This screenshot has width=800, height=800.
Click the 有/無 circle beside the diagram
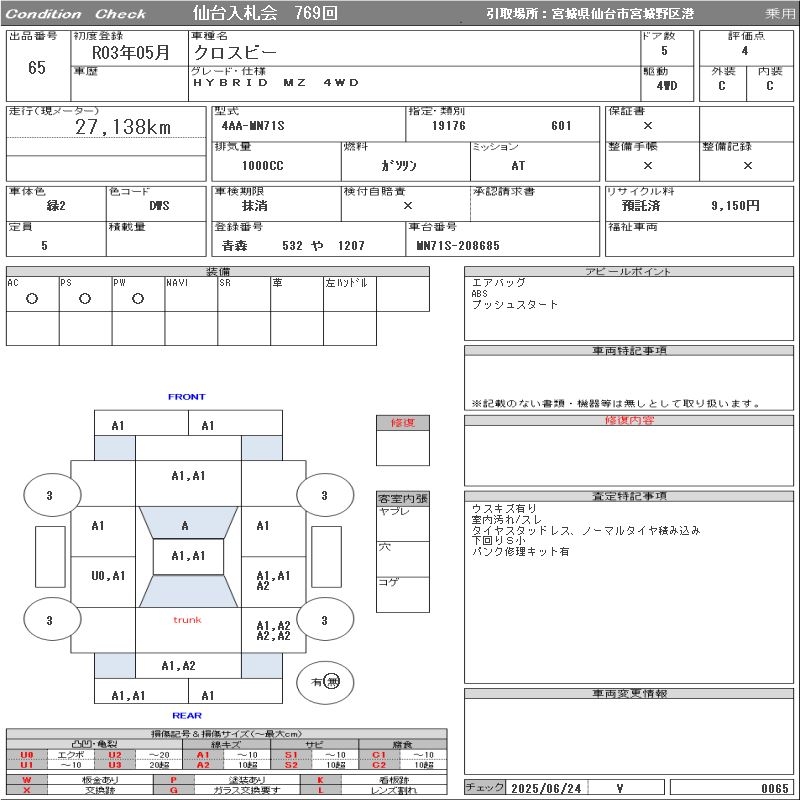(x=325, y=682)
